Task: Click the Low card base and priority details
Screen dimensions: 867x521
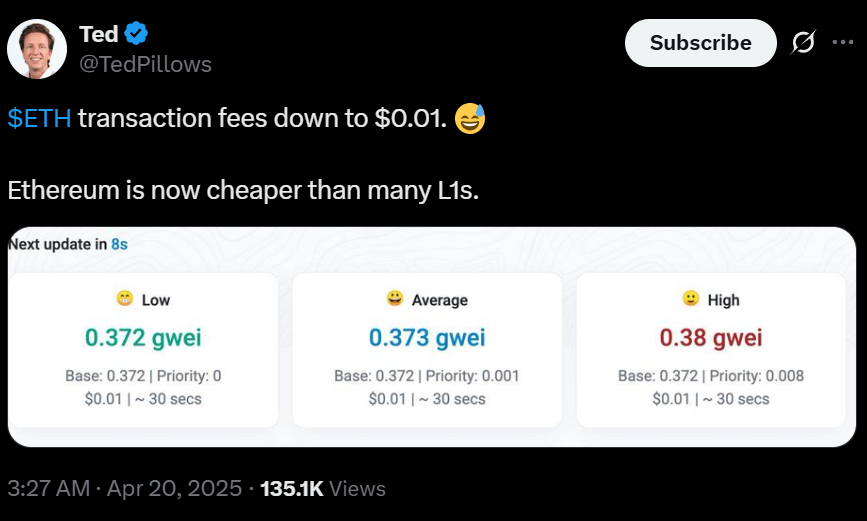Action: pos(143,376)
